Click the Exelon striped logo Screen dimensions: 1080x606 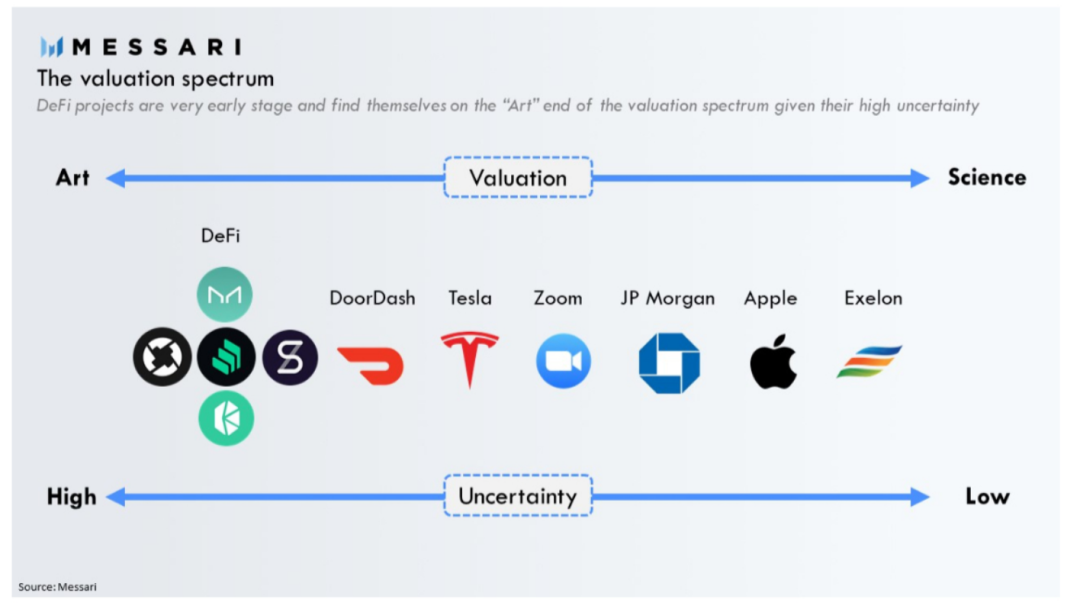coord(870,362)
